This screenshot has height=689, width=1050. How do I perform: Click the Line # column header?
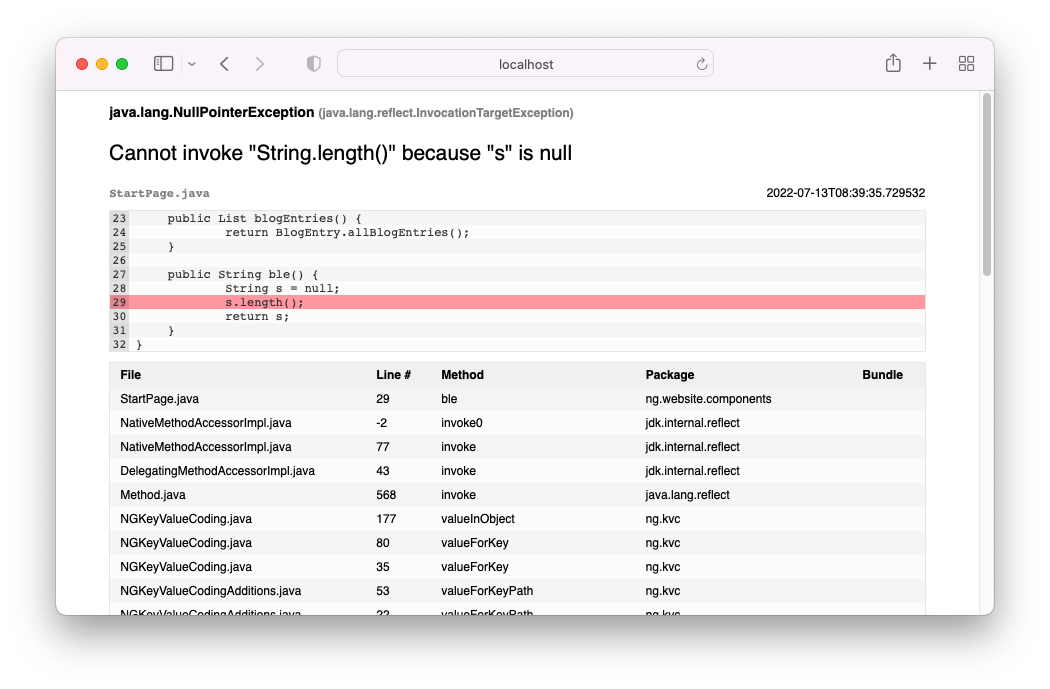click(x=394, y=375)
